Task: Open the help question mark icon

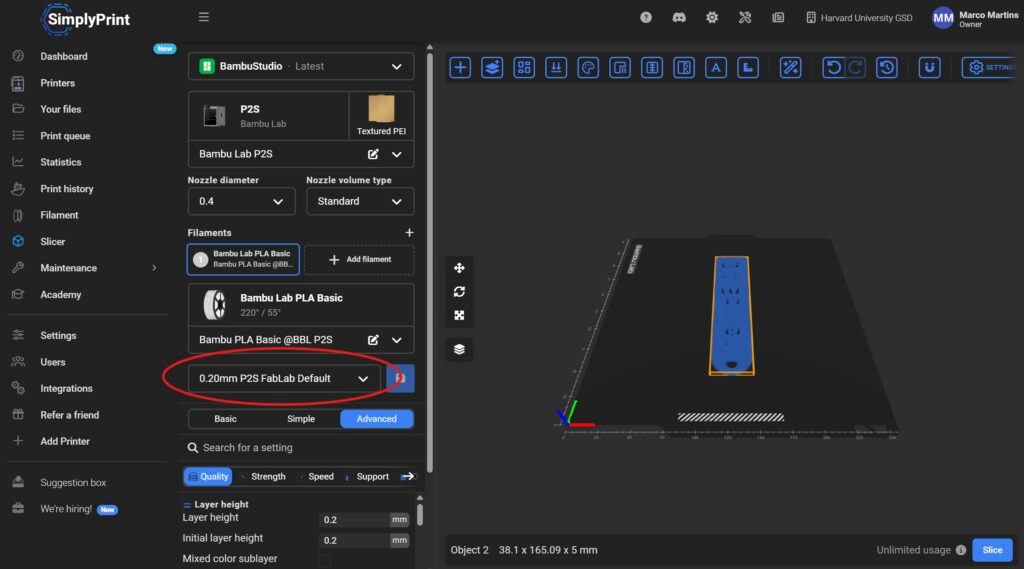Action: tap(646, 18)
